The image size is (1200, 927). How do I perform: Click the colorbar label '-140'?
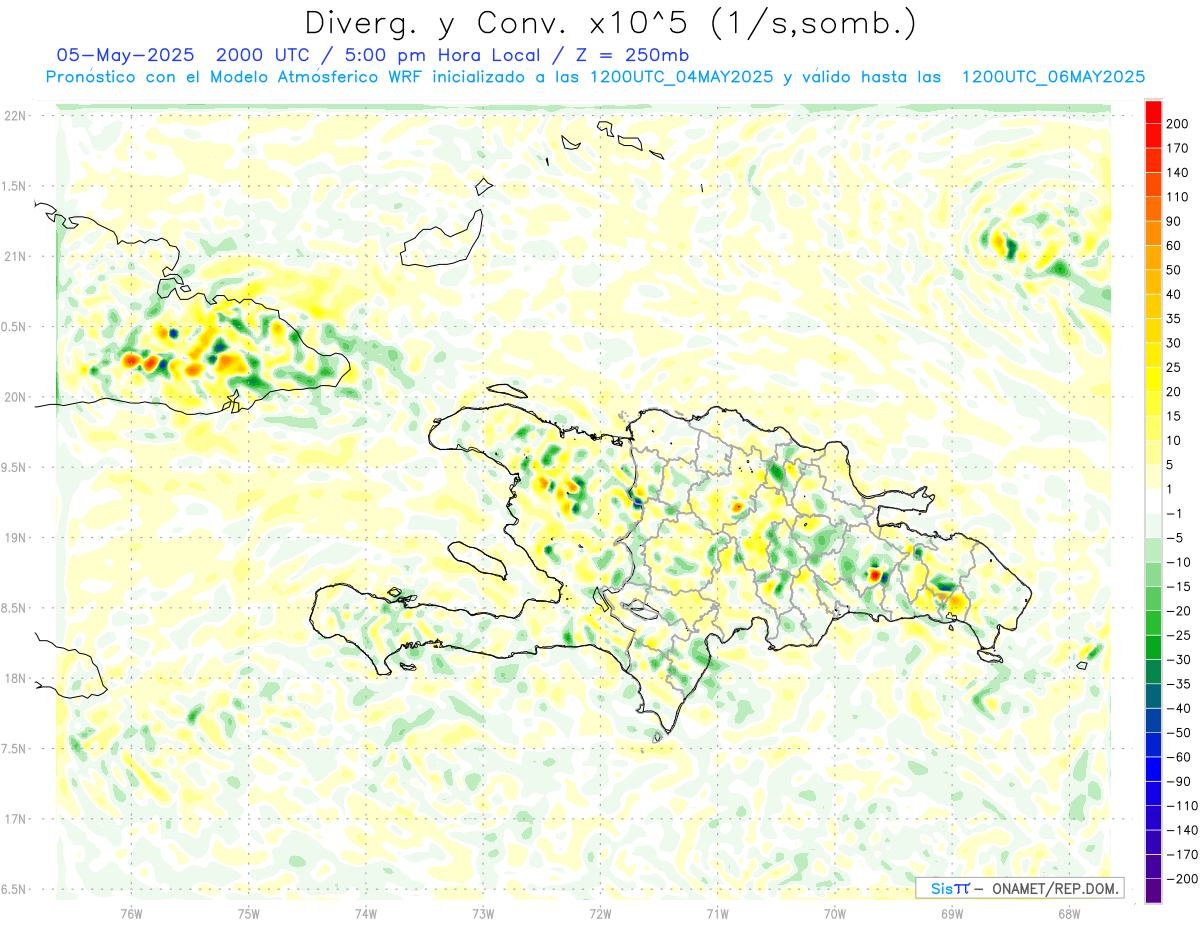[1184, 830]
